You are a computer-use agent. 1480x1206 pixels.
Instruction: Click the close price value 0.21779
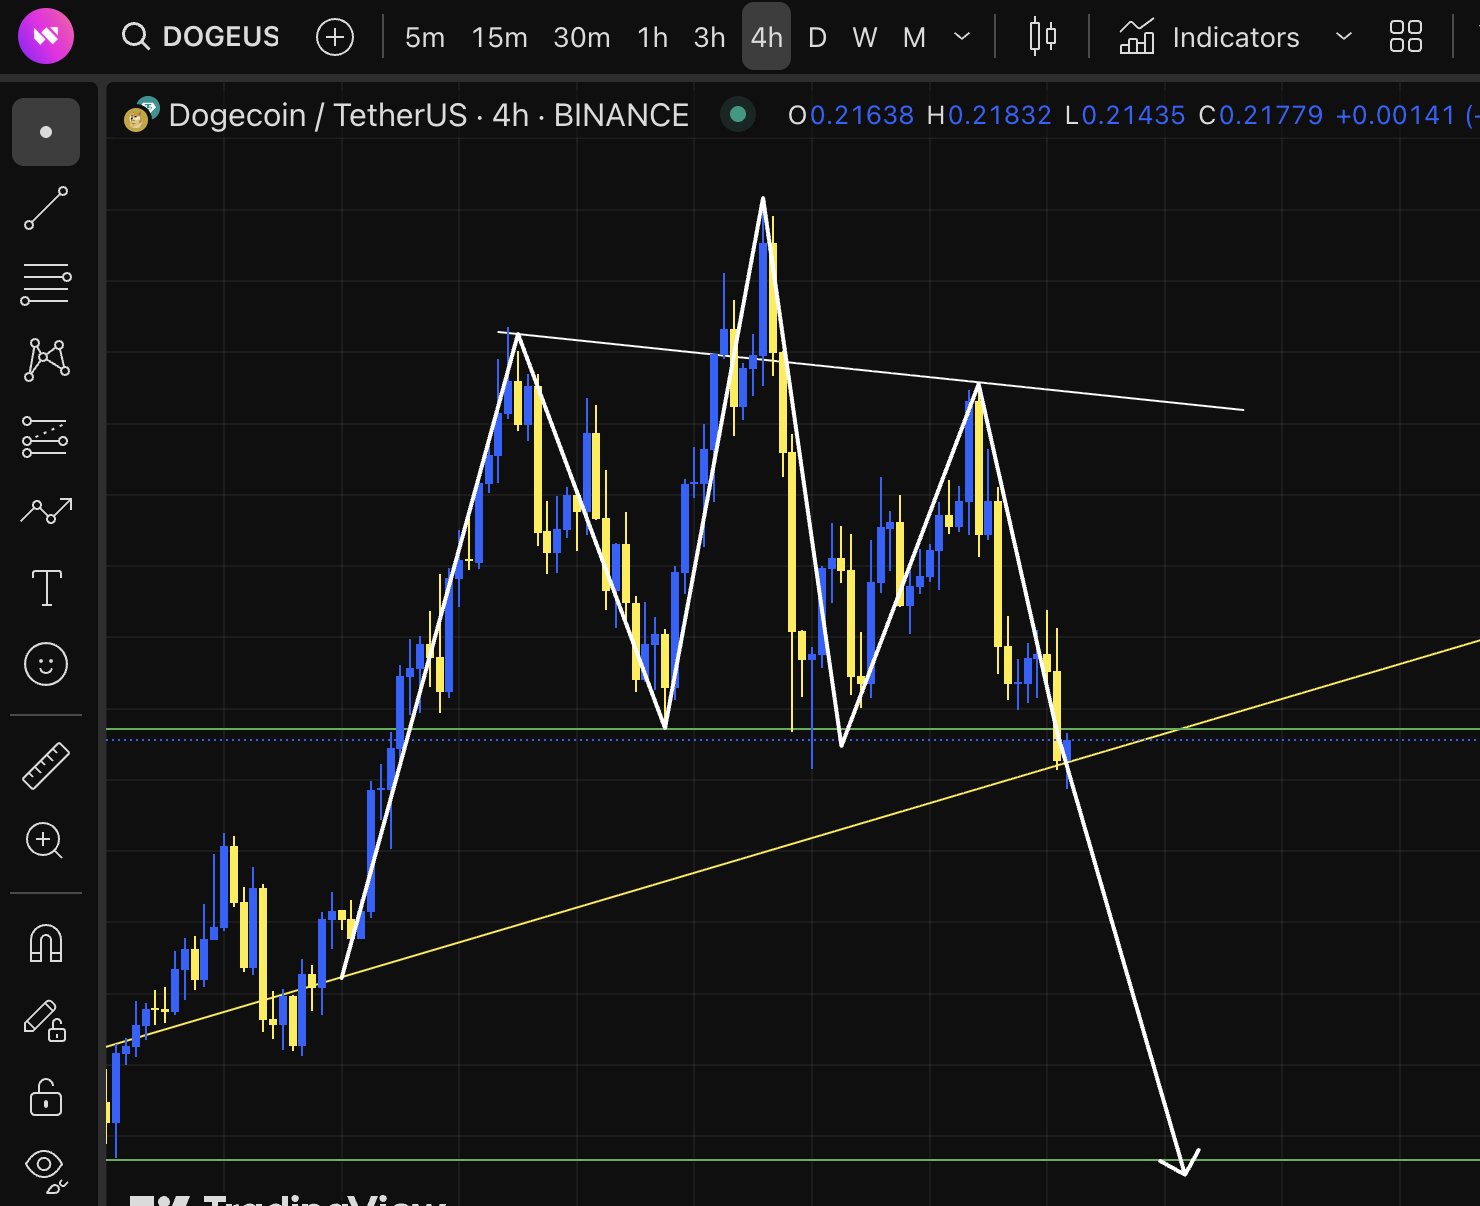click(x=1271, y=116)
